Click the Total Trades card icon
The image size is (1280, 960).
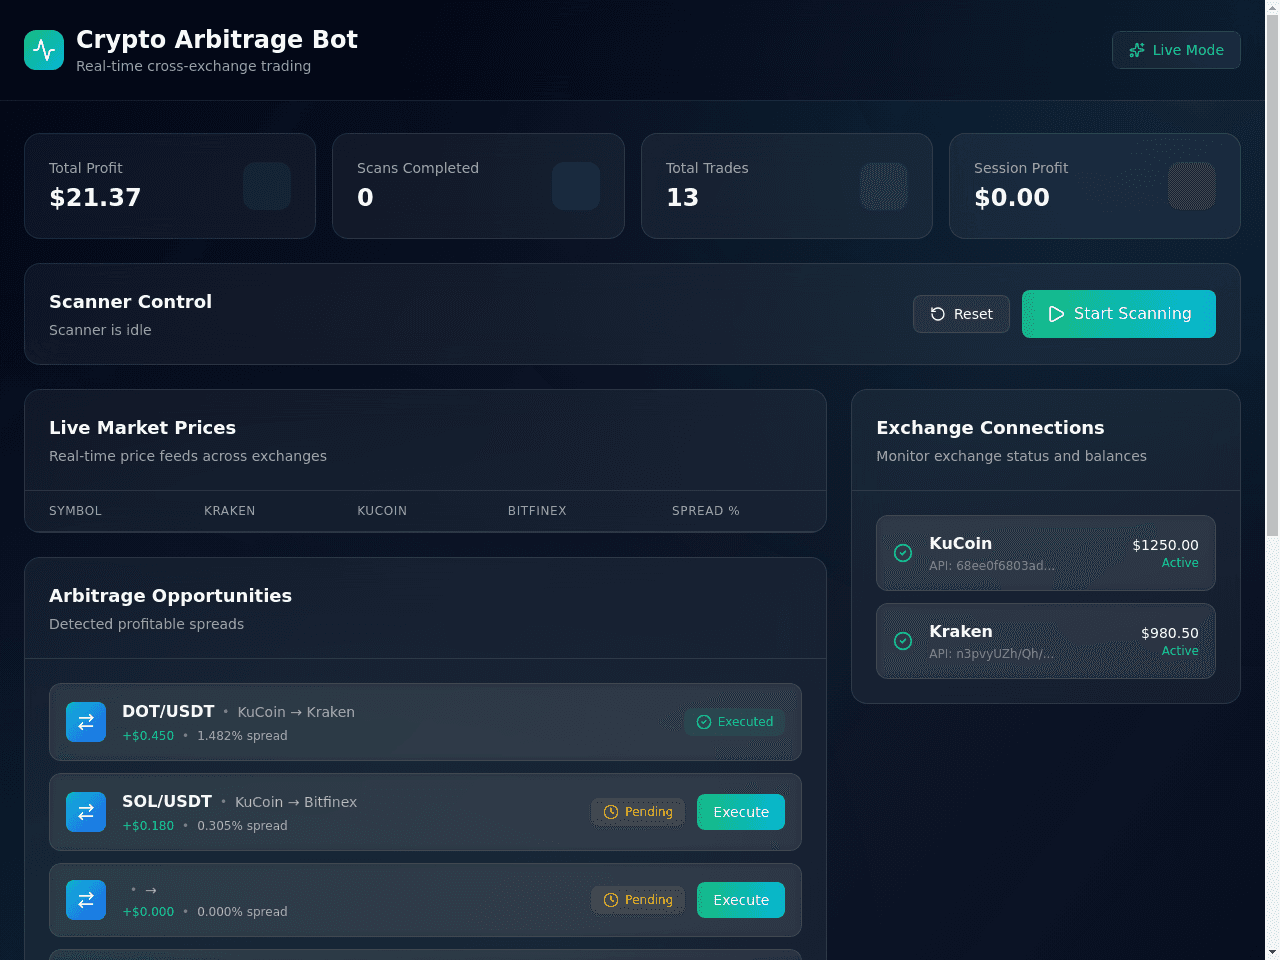[x=884, y=186]
